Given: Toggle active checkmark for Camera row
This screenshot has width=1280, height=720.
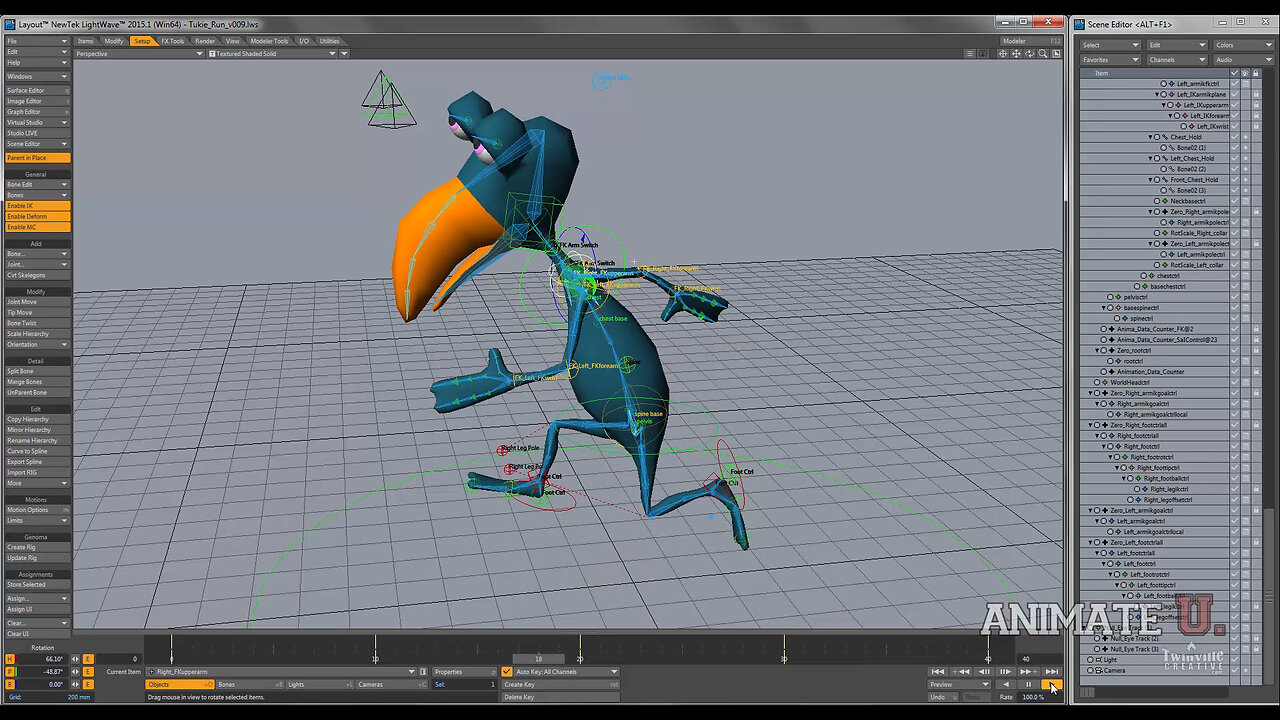Looking at the screenshot, I should pyautogui.click(x=1234, y=670).
